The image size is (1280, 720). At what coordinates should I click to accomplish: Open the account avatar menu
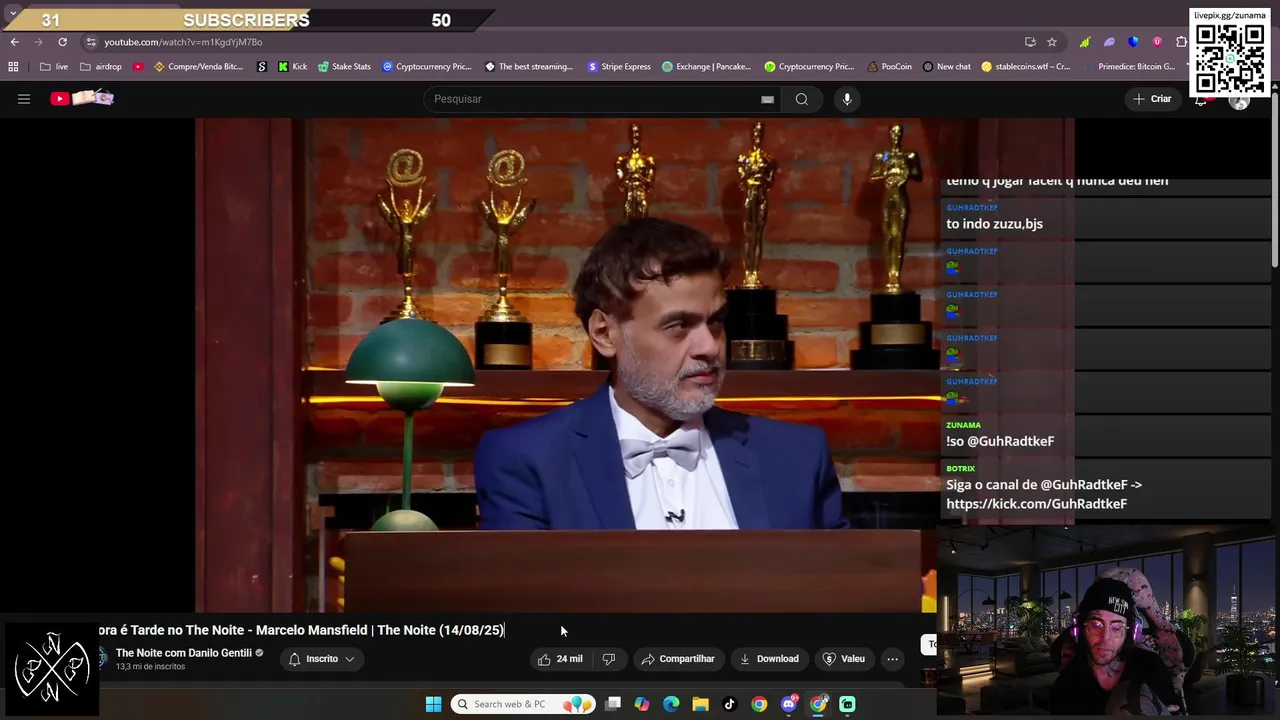click(1239, 99)
